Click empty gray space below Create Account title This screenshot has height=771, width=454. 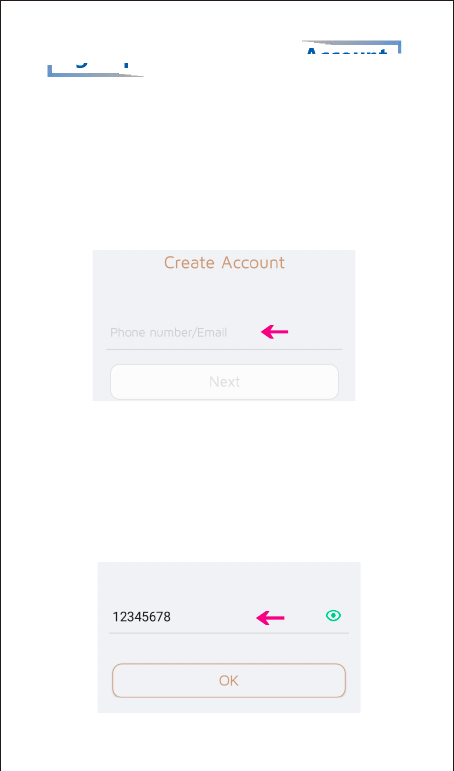point(224,295)
